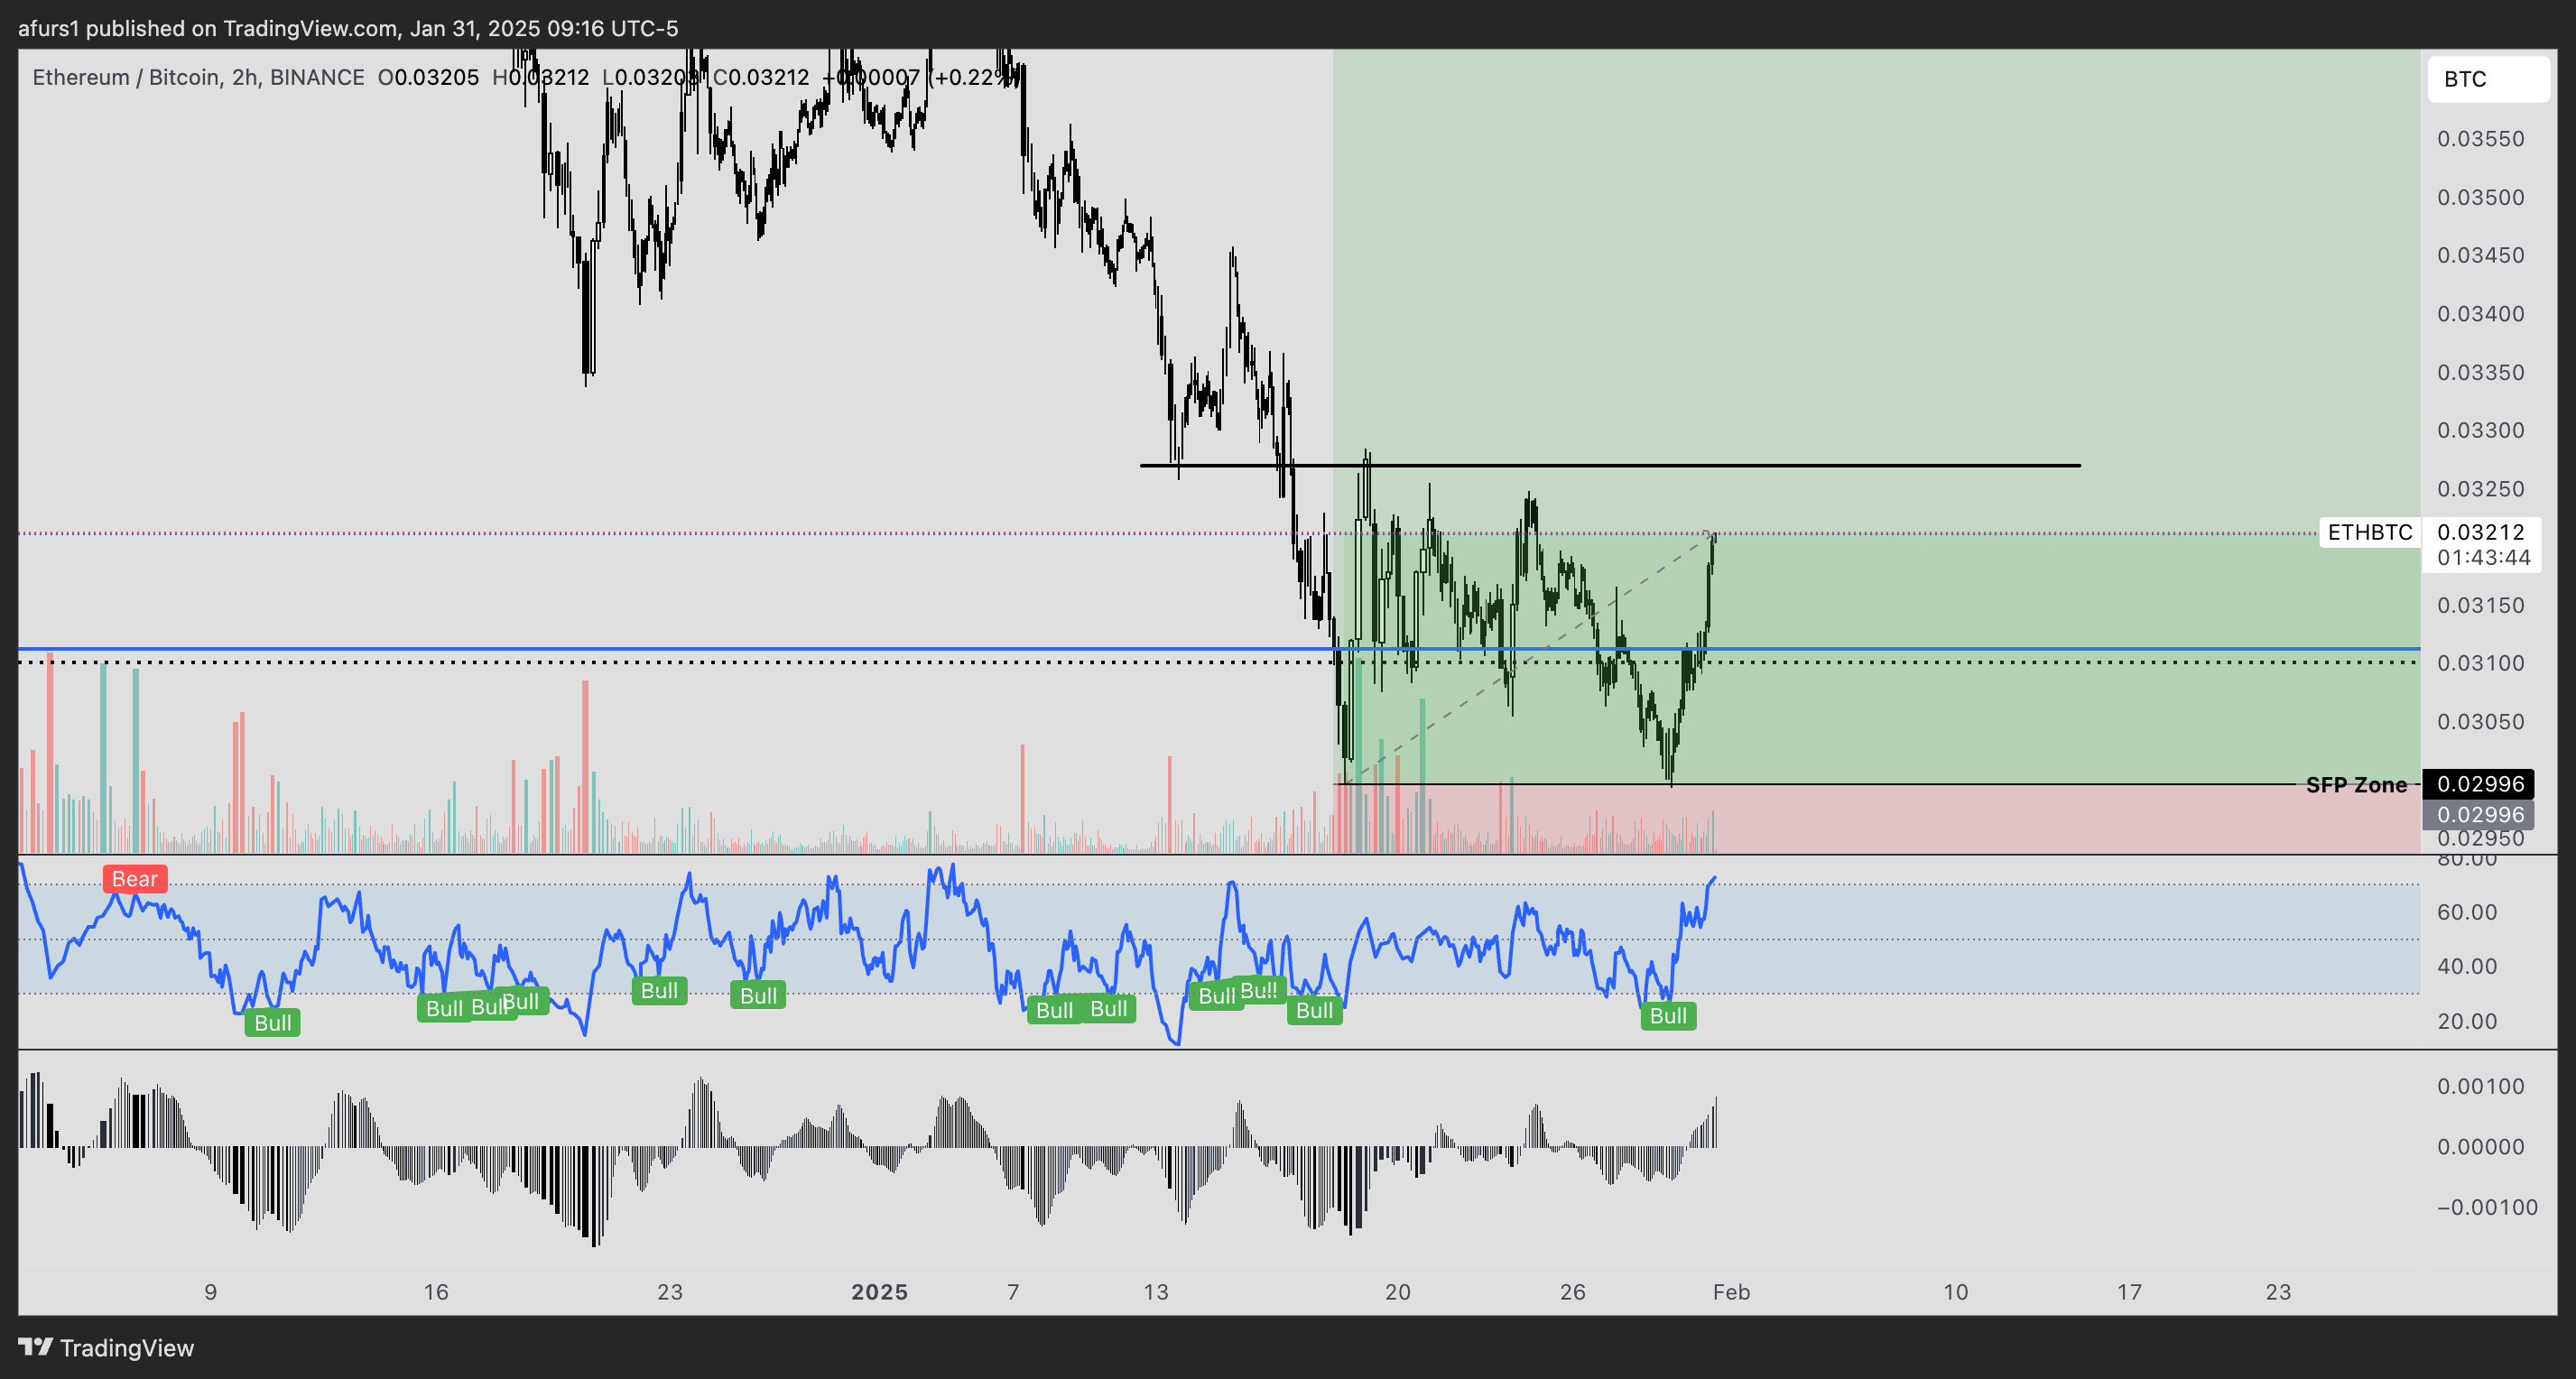
Task: Click the Feb marker on time axis
Action: (1731, 1292)
